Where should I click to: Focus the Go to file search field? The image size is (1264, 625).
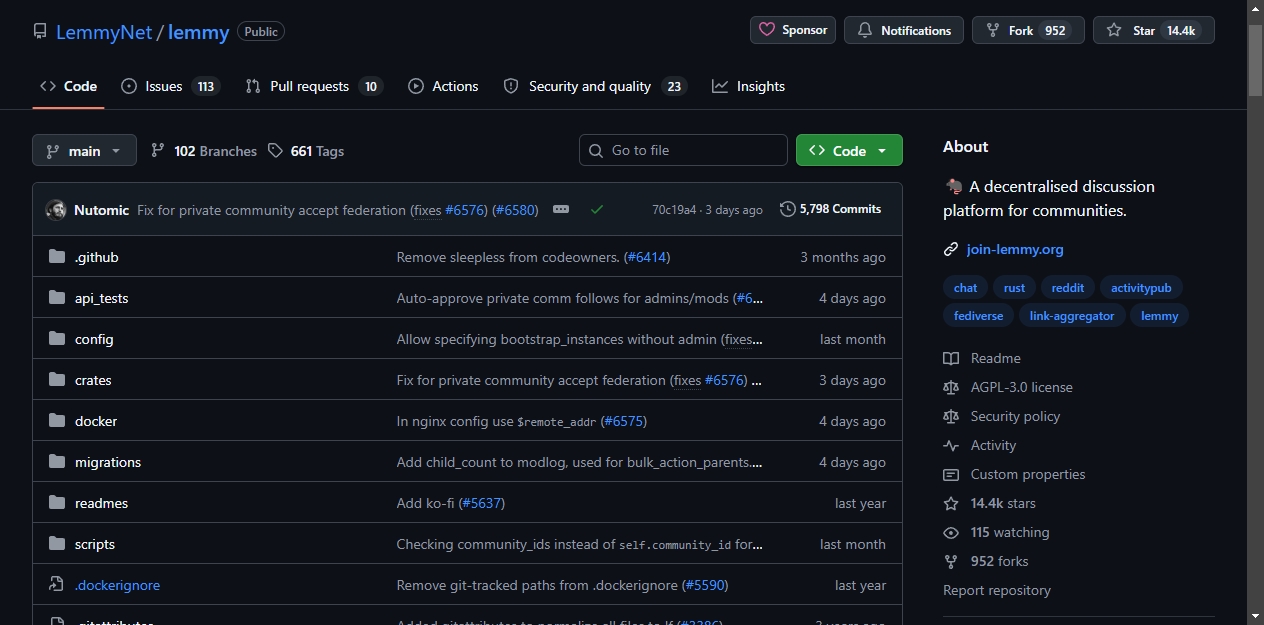click(x=683, y=150)
